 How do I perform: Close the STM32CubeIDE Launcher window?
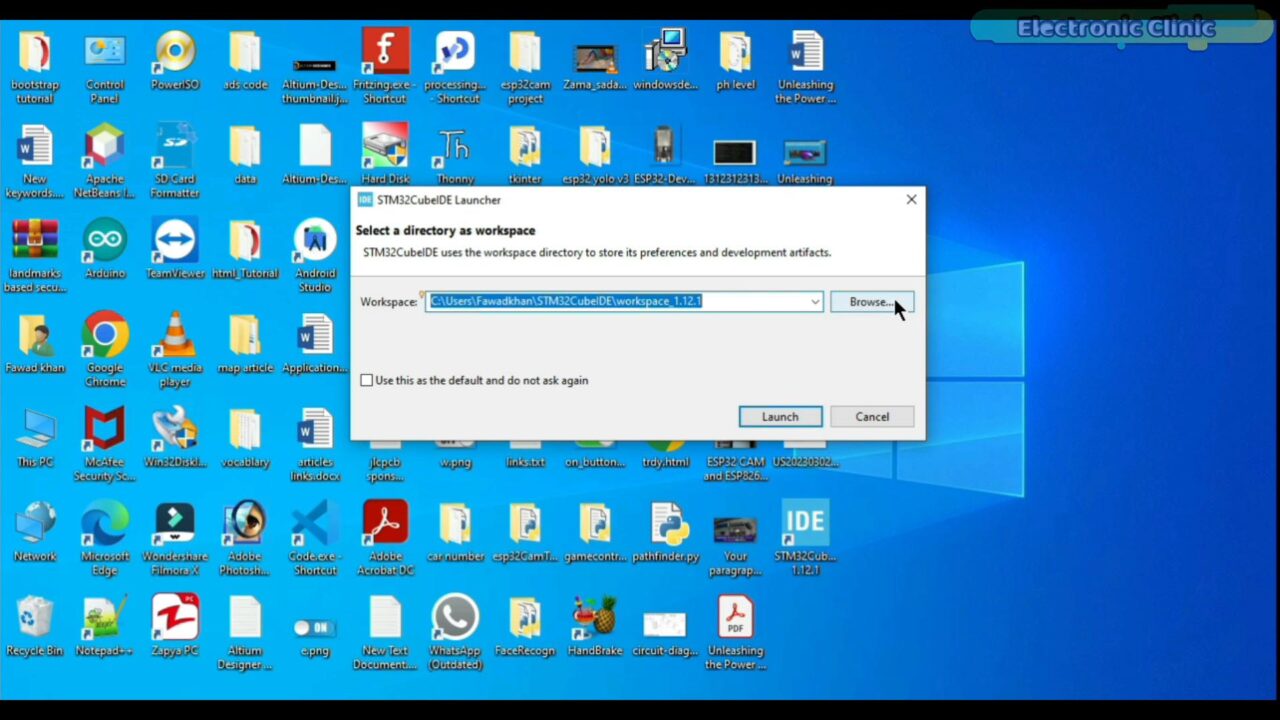coord(911,200)
